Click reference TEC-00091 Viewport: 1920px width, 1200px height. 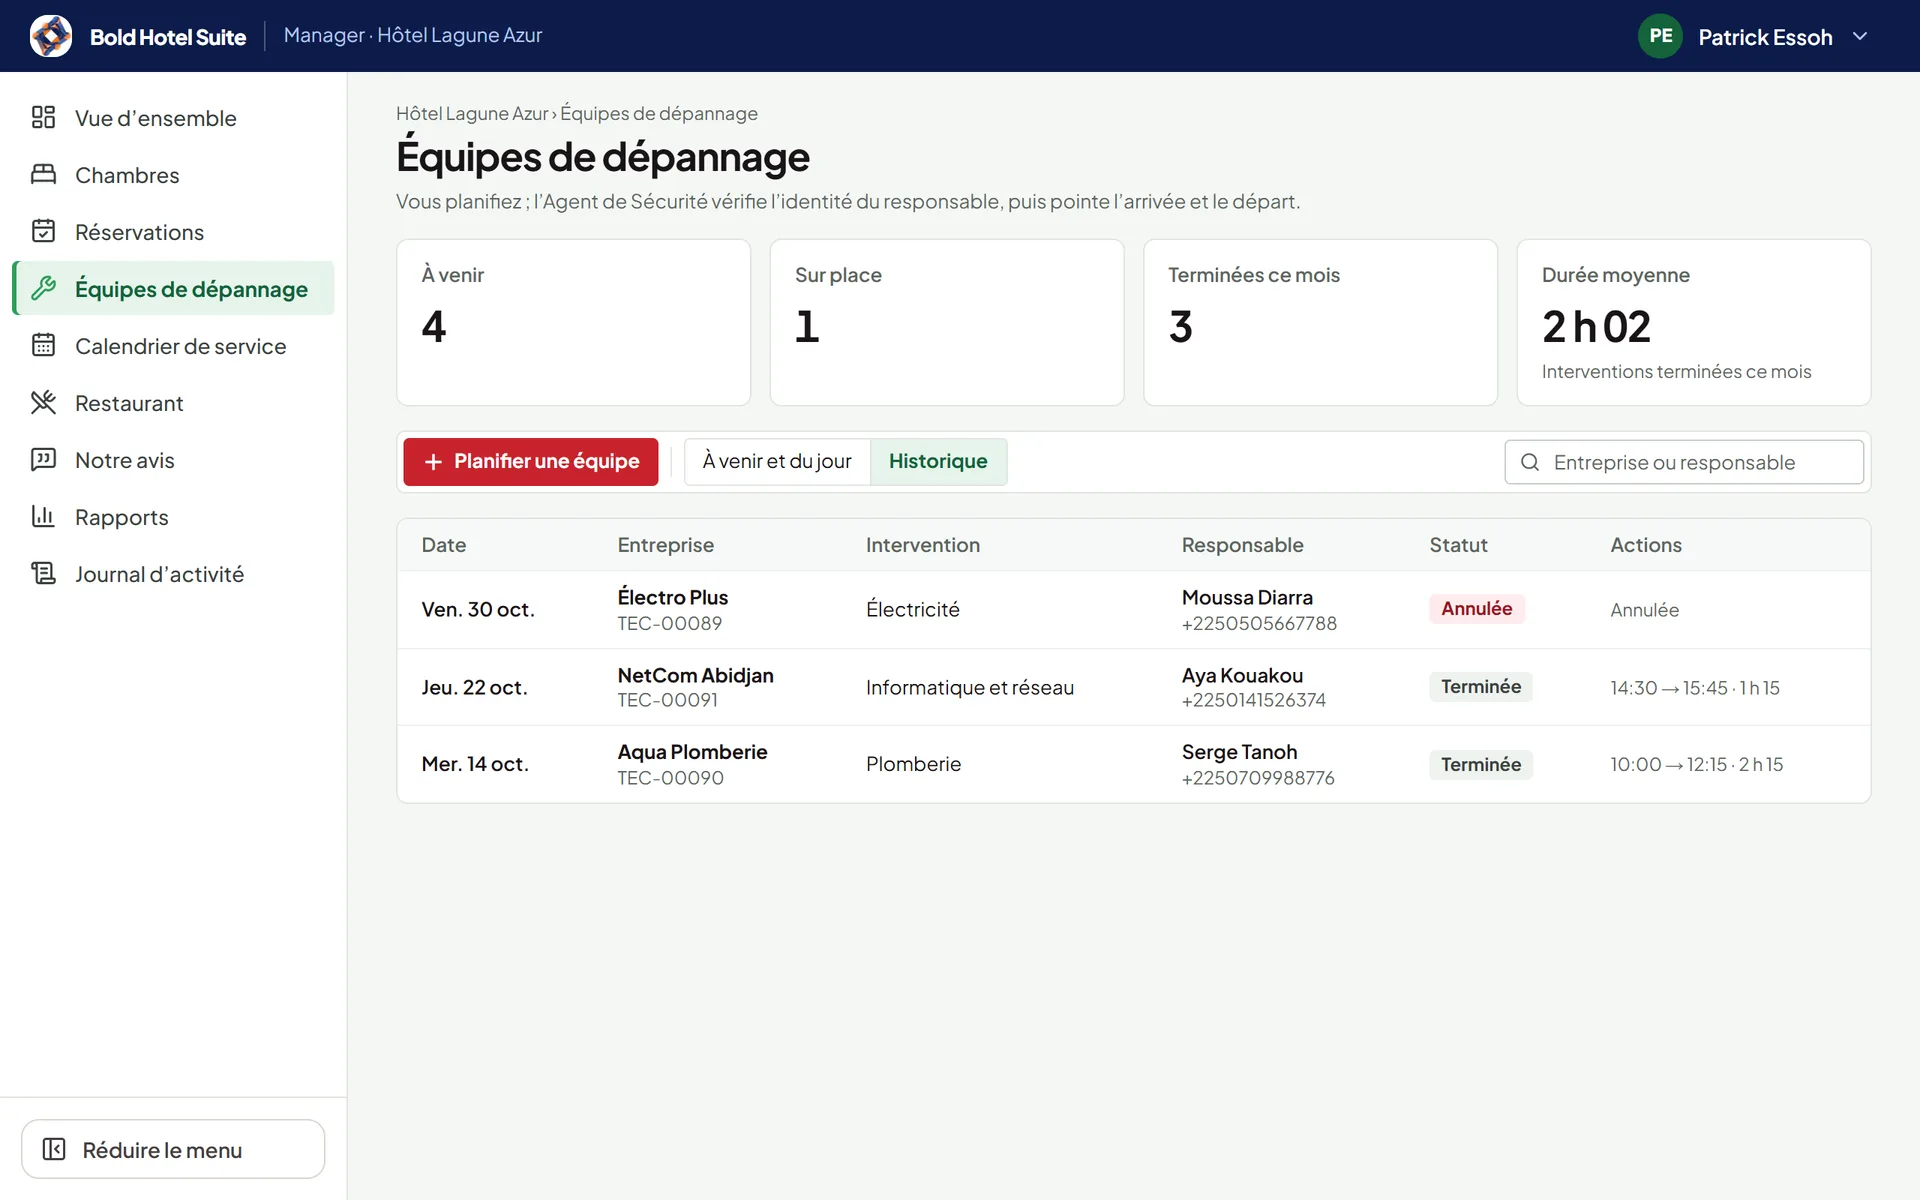point(667,701)
